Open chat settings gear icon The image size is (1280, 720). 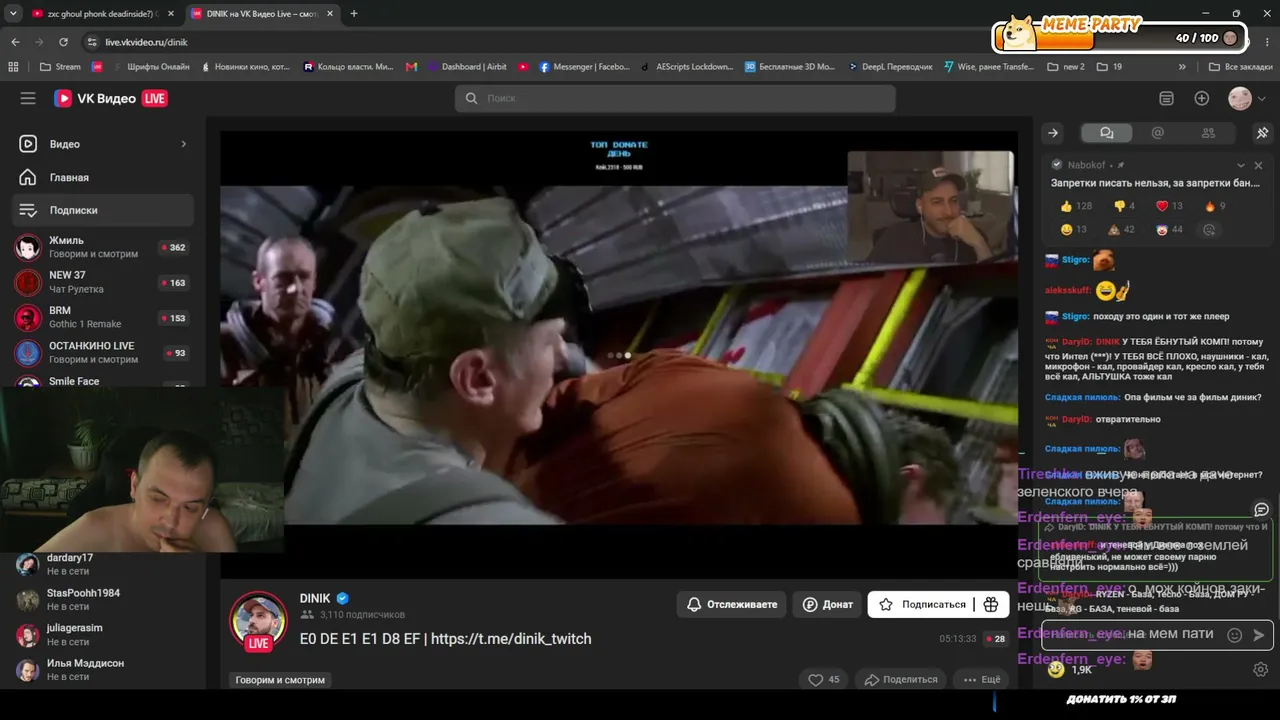(x=1261, y=669)
